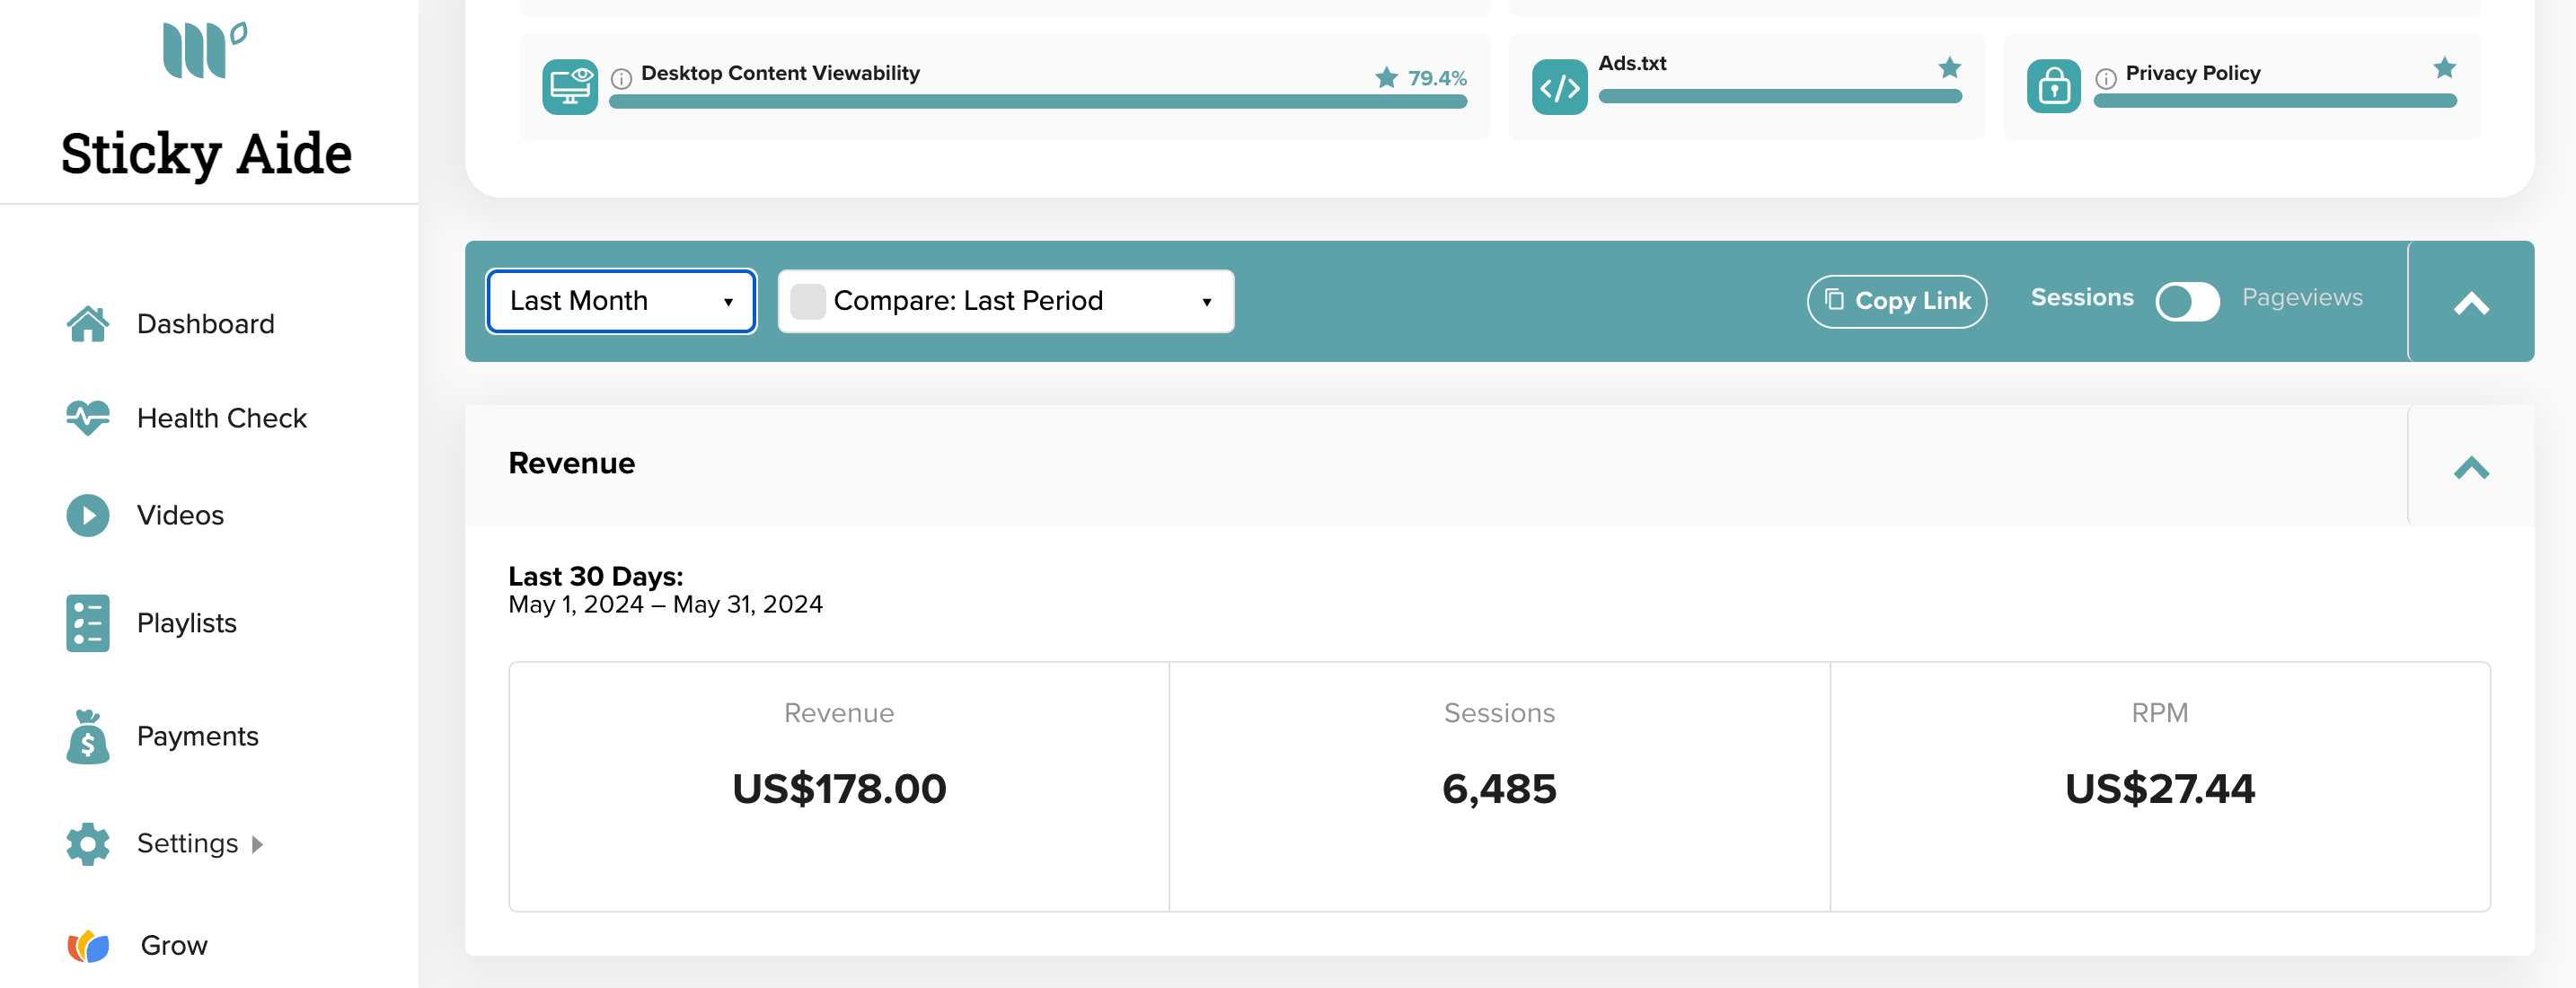Open the Settings gear icon
The height and width of the screenshot is (988, 2576).
coord(88,844)
